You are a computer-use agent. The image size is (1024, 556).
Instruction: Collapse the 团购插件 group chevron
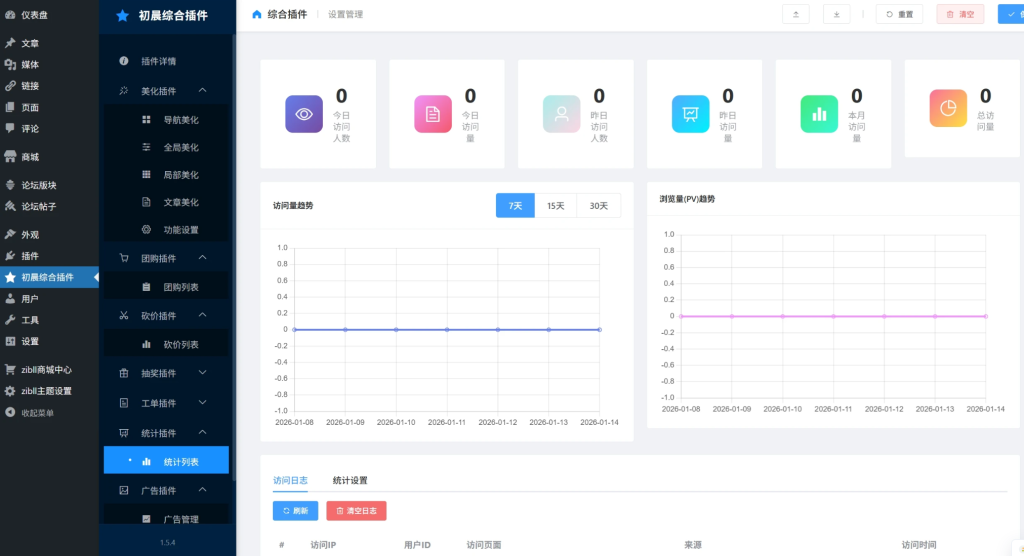(x=202, y=257)
